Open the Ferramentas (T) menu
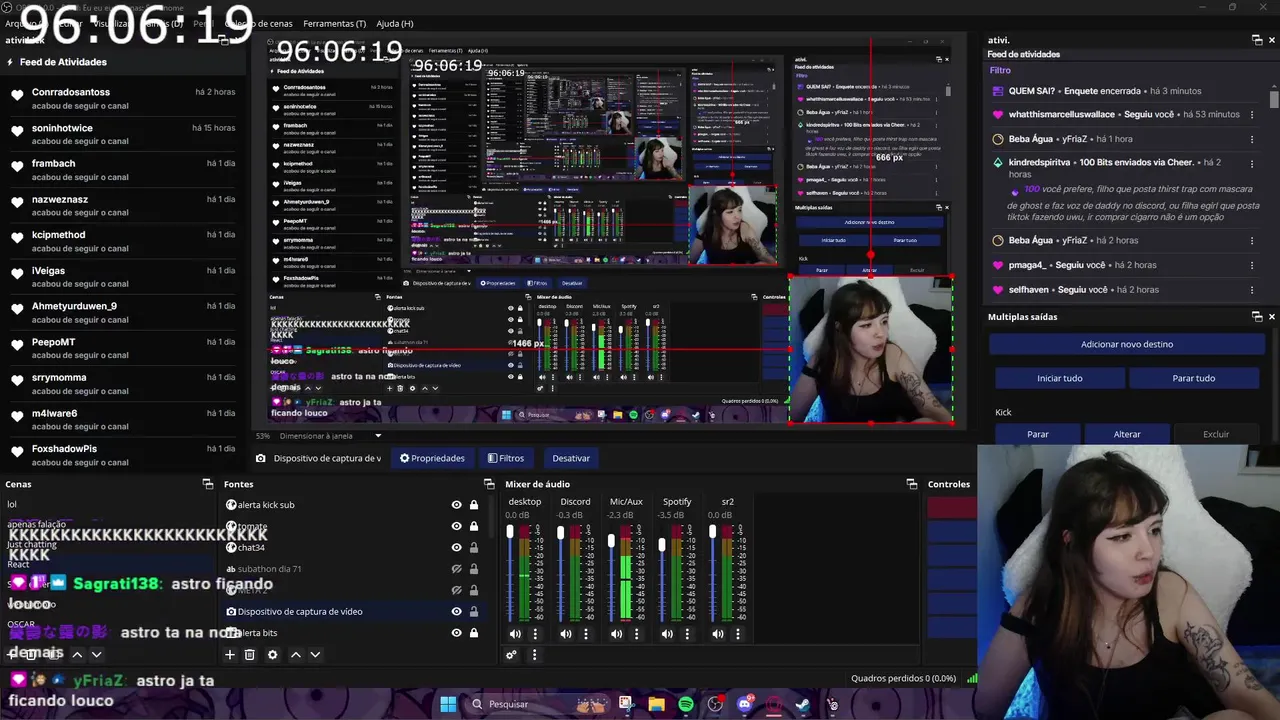This screenshot has height=720, width=1280. point(334,23)
